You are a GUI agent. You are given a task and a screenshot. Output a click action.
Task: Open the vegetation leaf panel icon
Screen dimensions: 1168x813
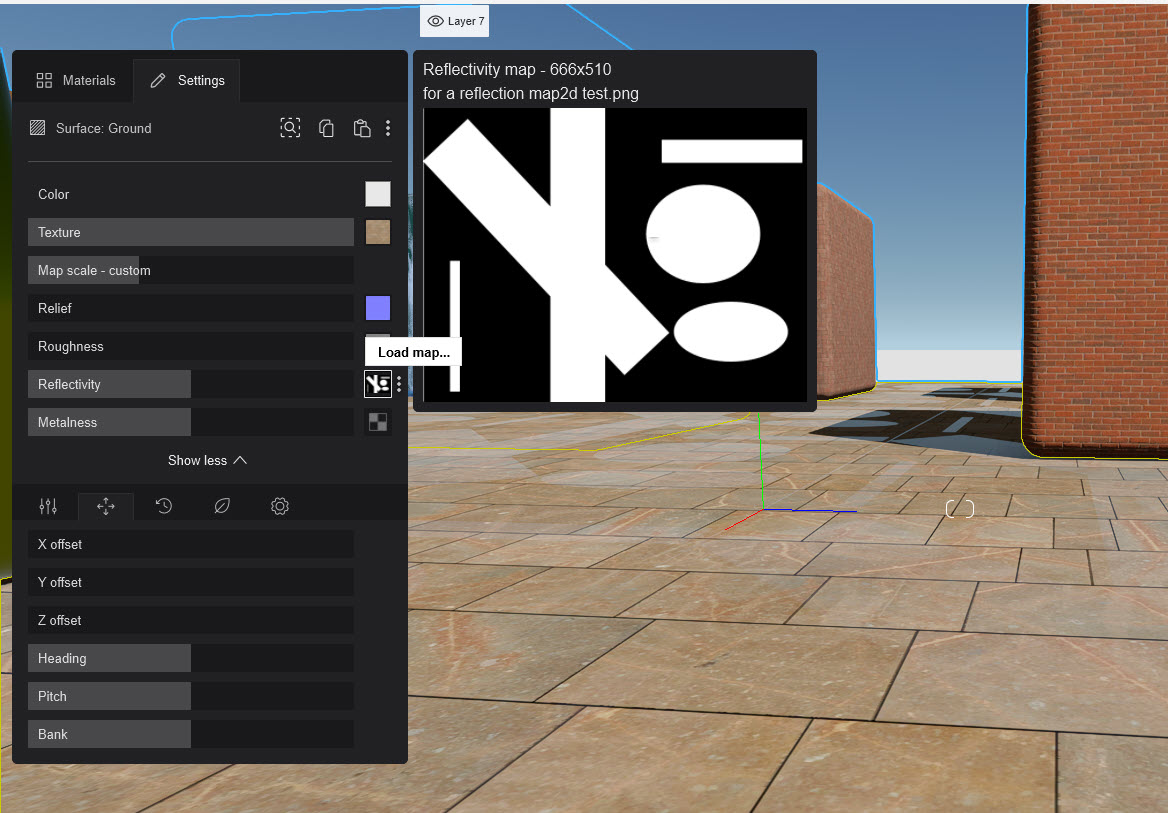[x=221, y=506]
